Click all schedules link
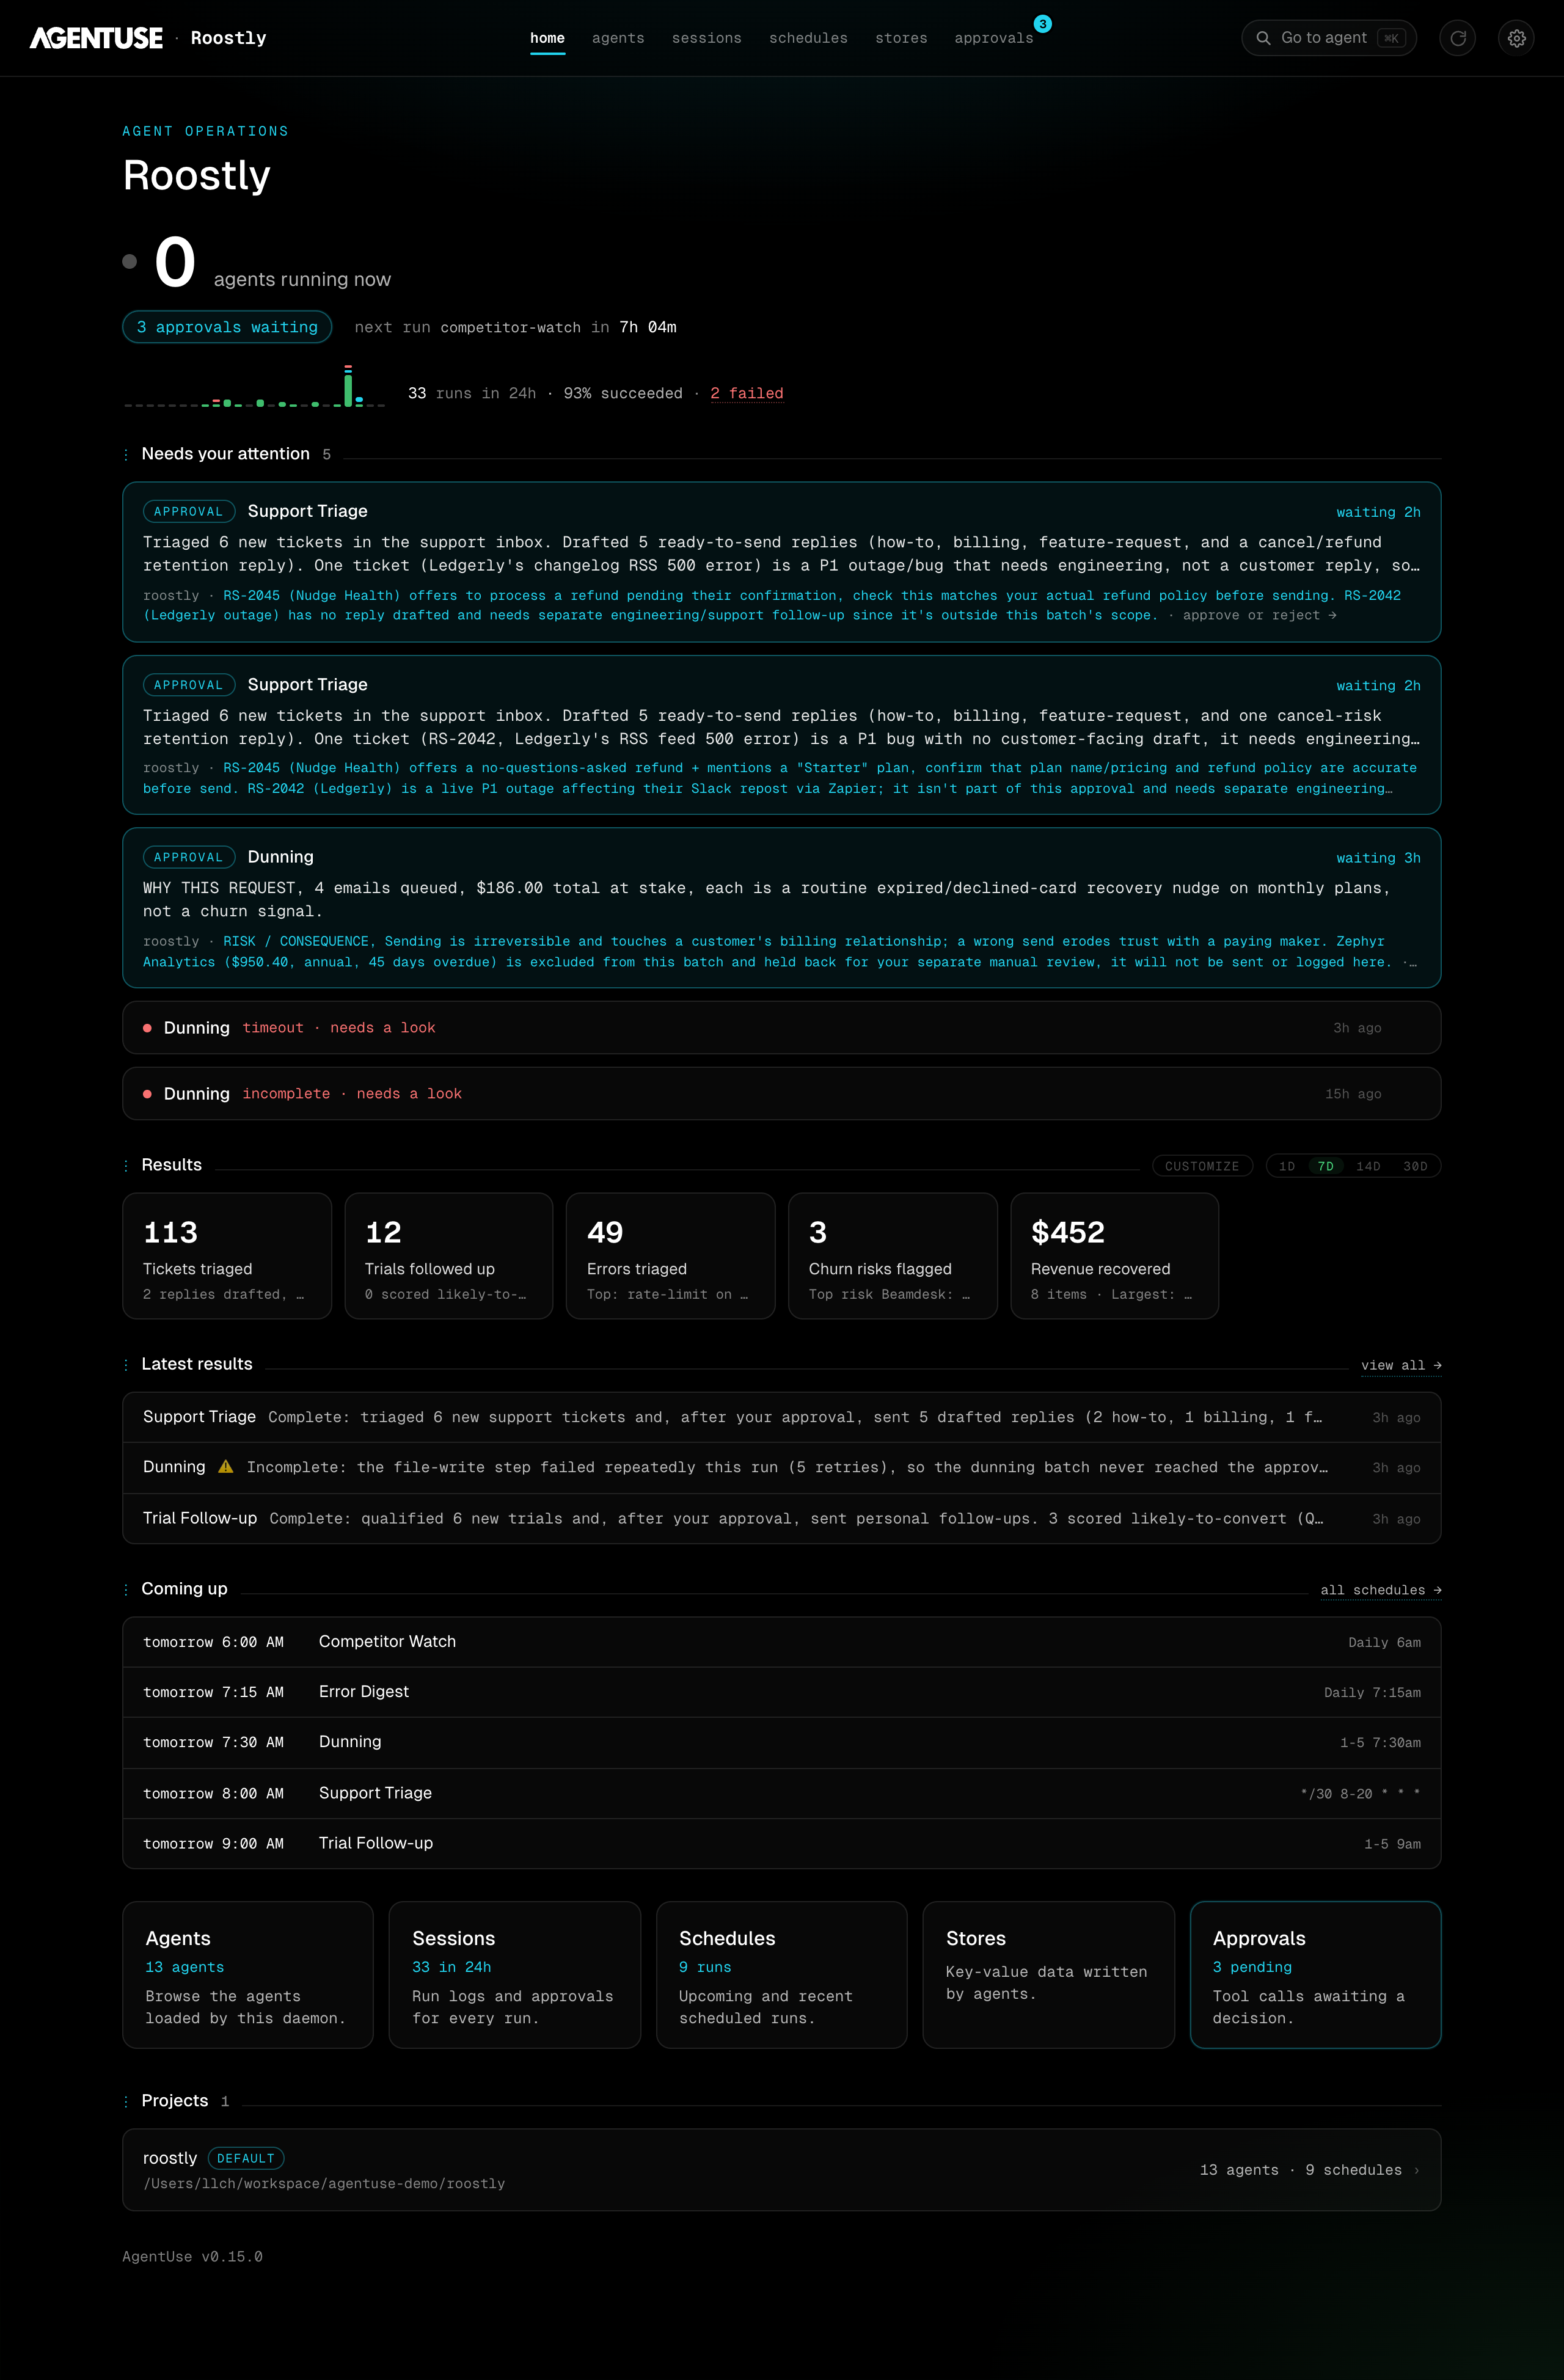This screenshot has width=1564, height=2380. (1381, 1590)
